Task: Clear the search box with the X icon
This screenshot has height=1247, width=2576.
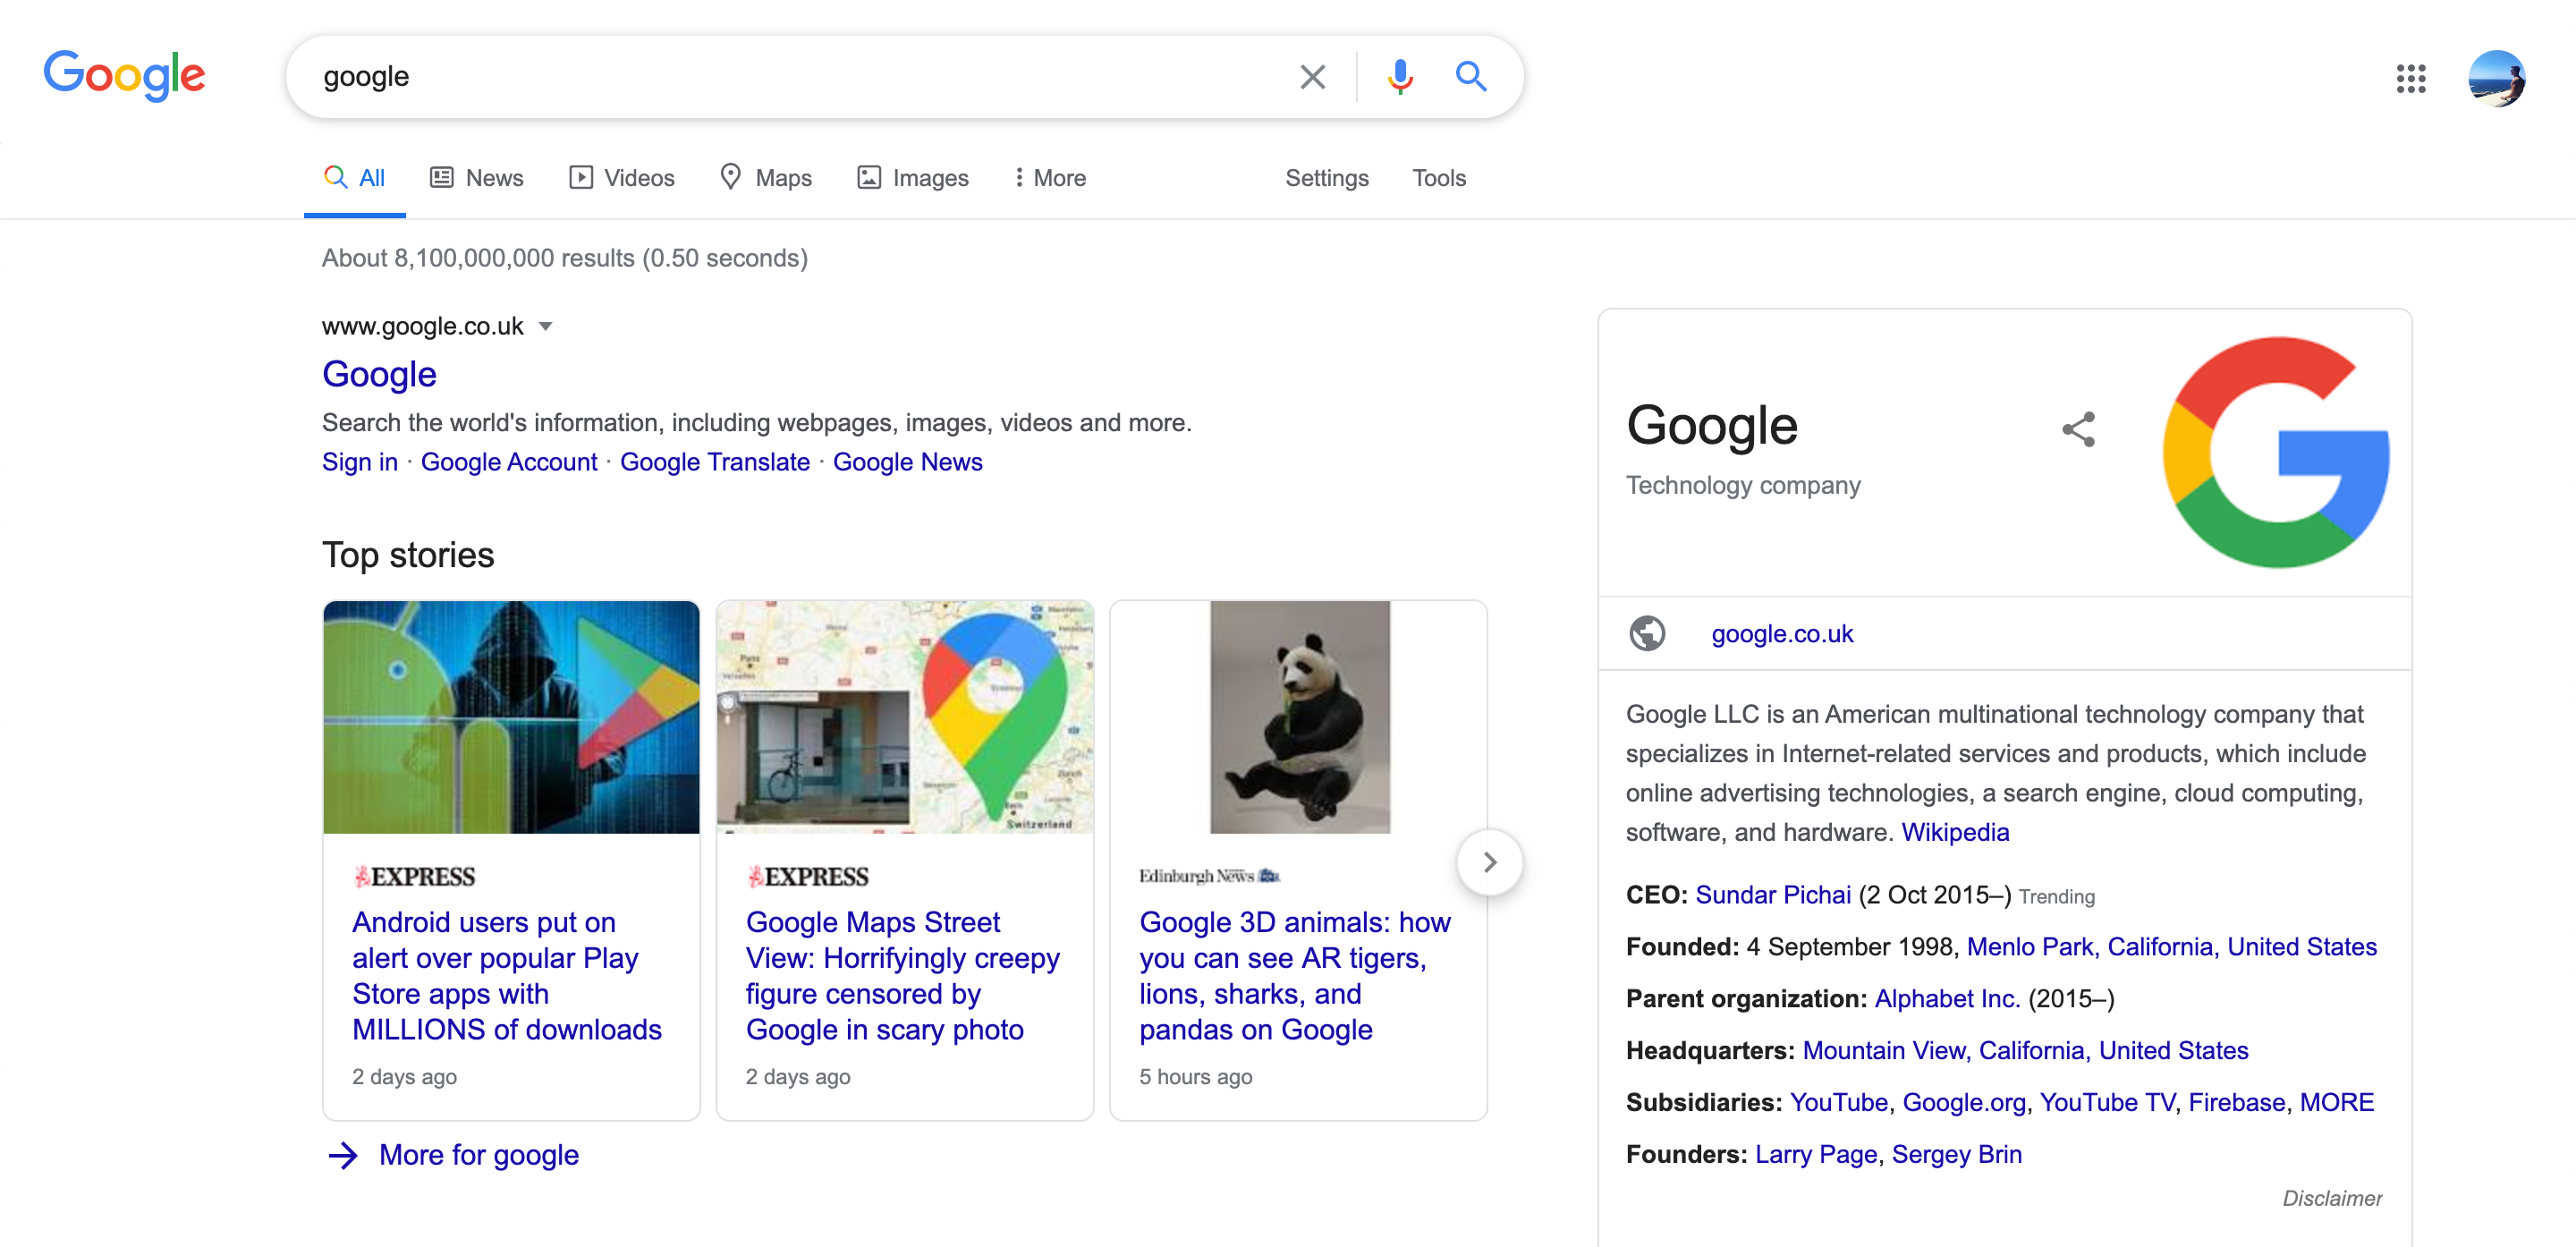Action: pyautogui.click(x=1312, y=77)
